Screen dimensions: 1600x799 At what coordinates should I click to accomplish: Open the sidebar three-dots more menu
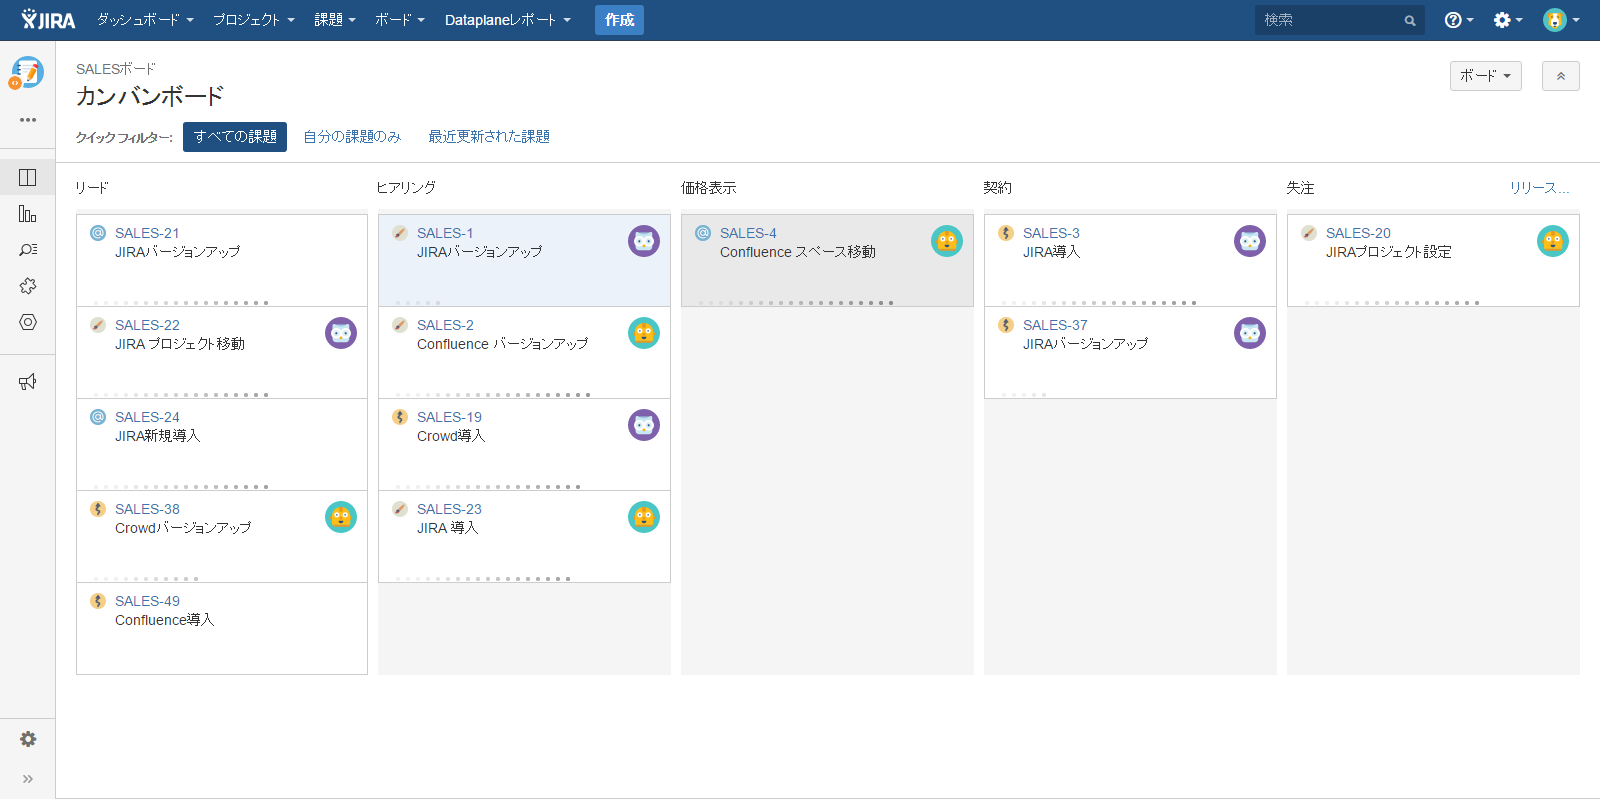[28, 120]
